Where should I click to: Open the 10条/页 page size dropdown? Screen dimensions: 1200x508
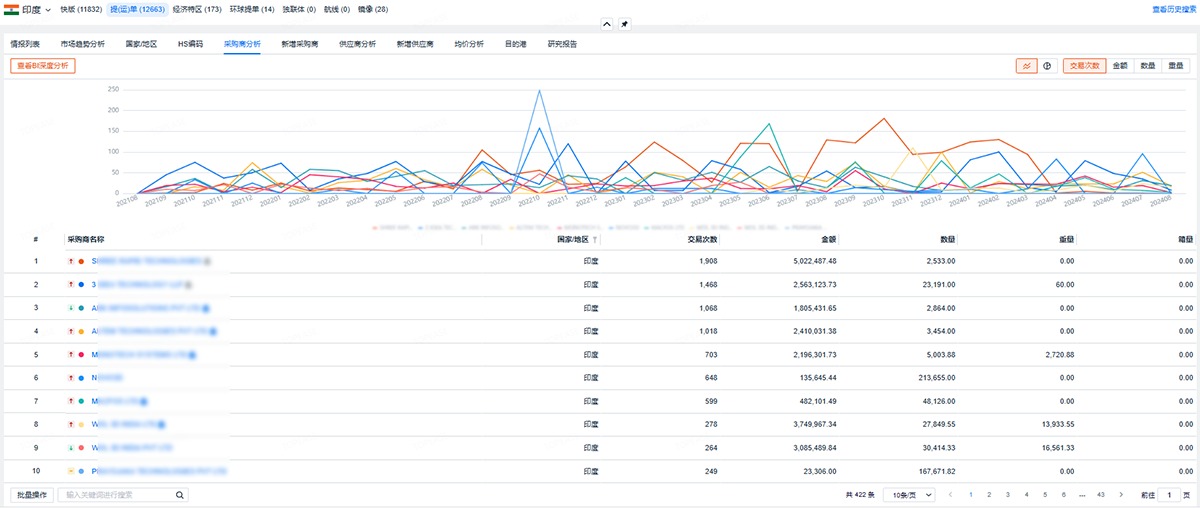[x=908, y=495]
